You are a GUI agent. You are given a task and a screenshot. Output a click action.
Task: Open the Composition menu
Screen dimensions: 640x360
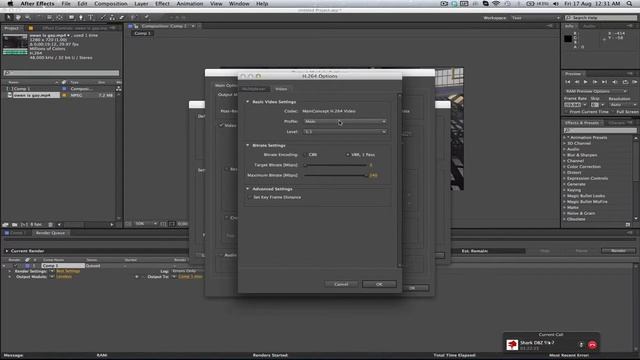[111, 4]
